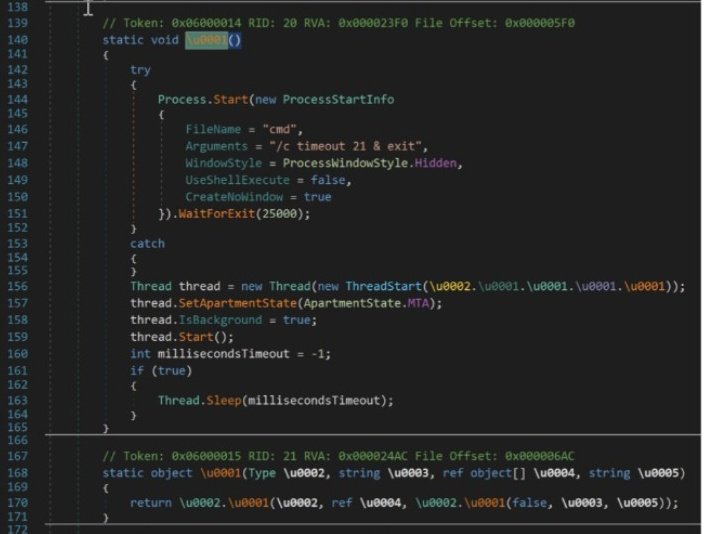Click the ThreadStart delegate type

click(383, 287)
